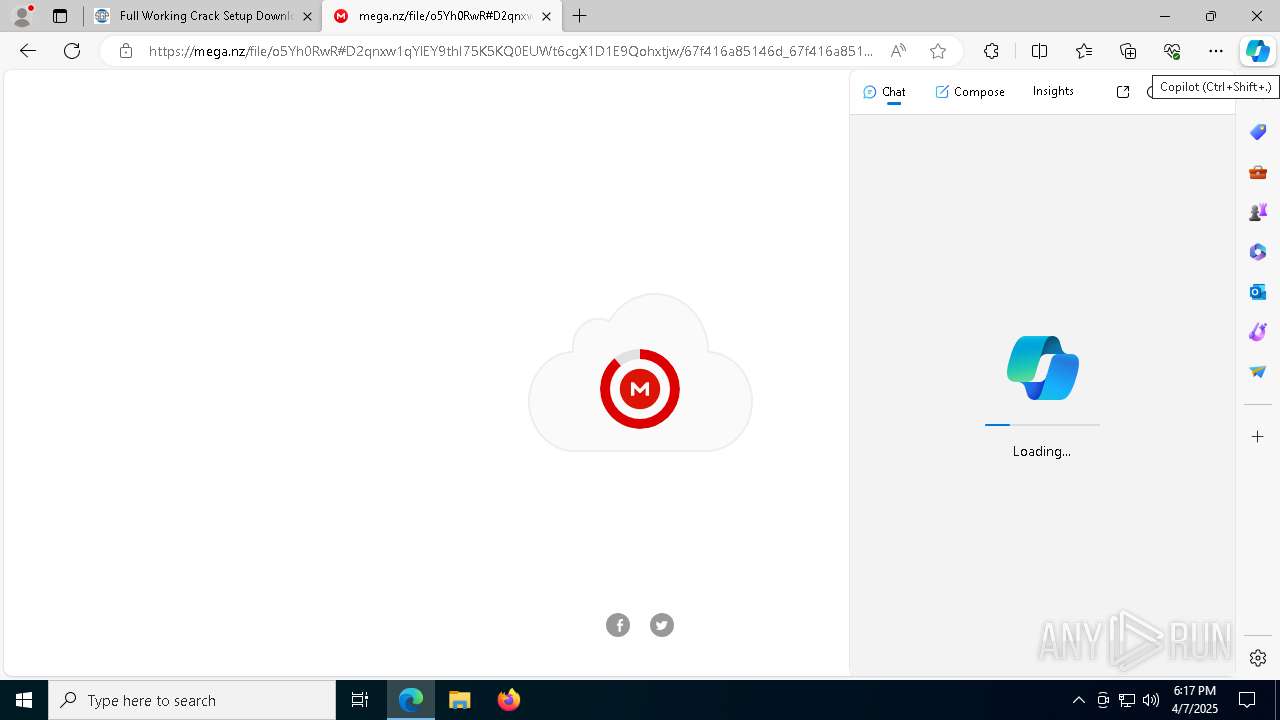This screenshot has height=720, width=1280.
Task: Open a new browser tab
Action: (580, 16)
